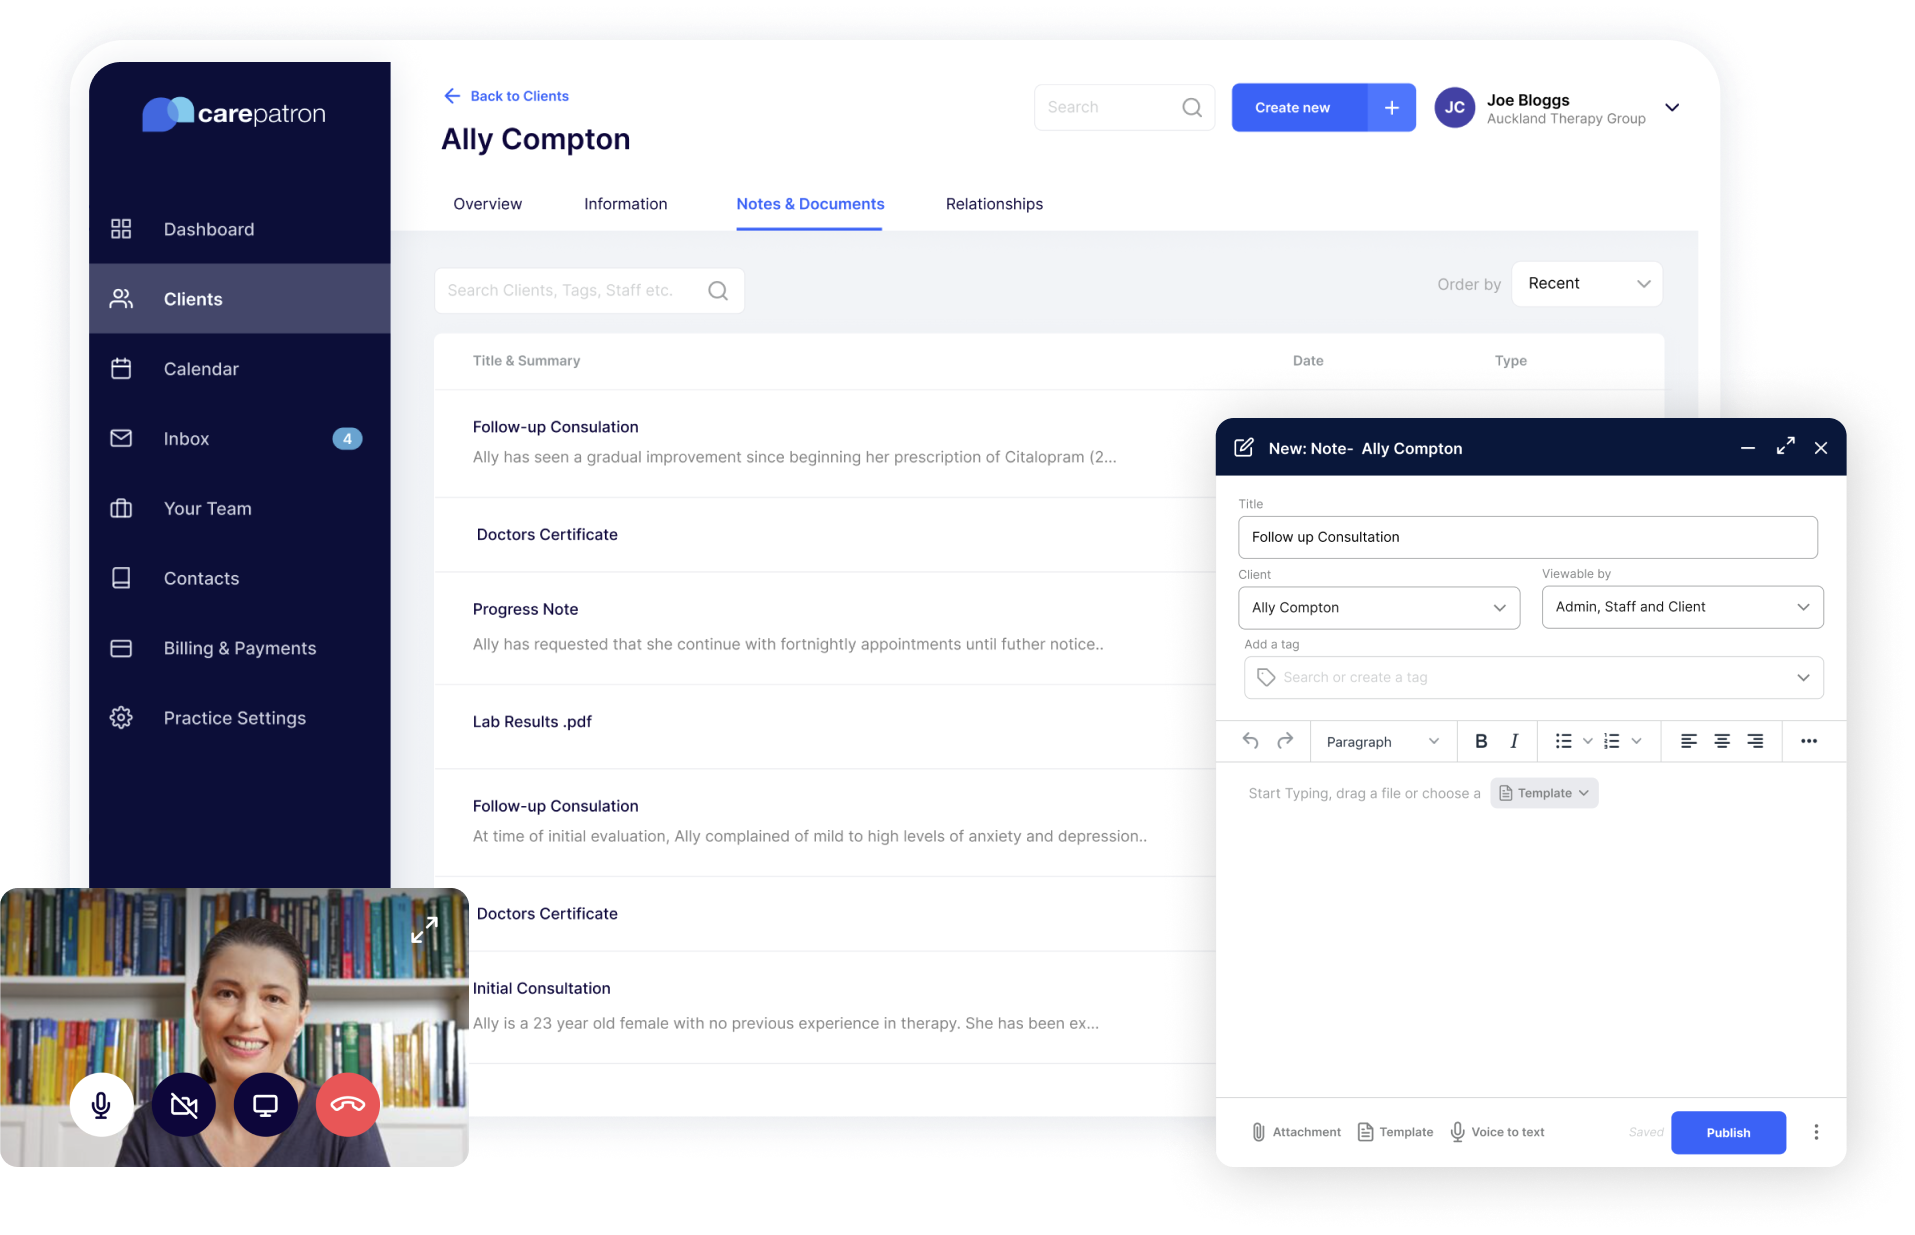Insert a bulleted list
The width and height of the screenshot is (1915, 1235).
click(x=1563, y=741)
